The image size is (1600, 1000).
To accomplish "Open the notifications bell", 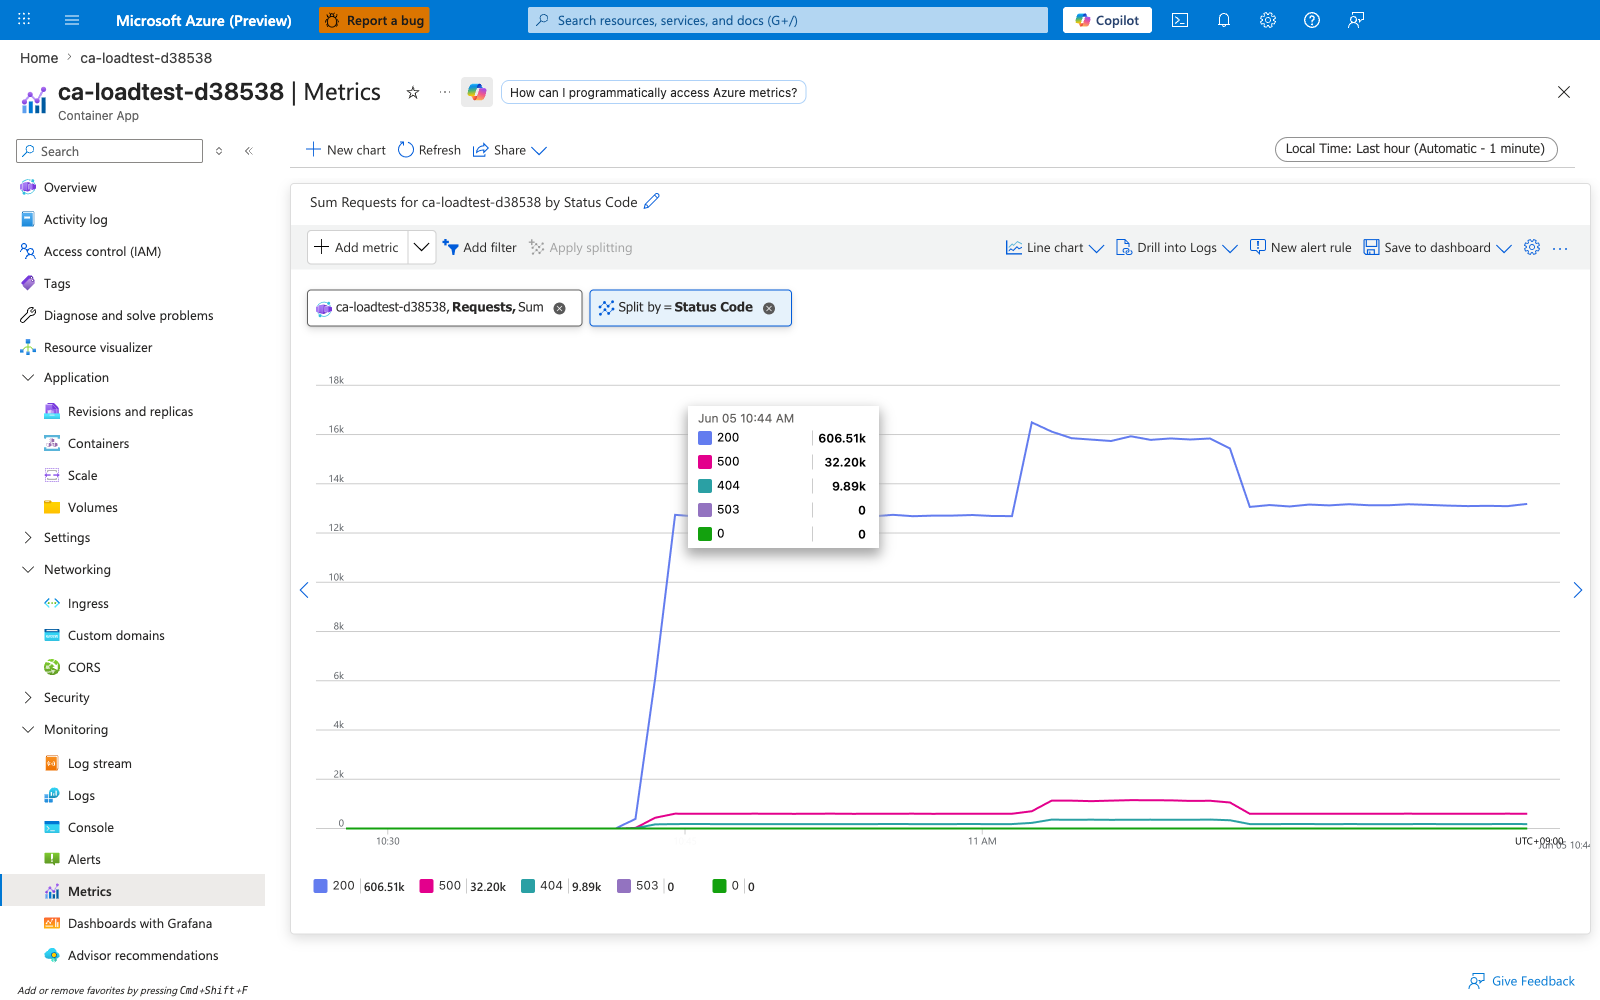I will pos(1224,20).
